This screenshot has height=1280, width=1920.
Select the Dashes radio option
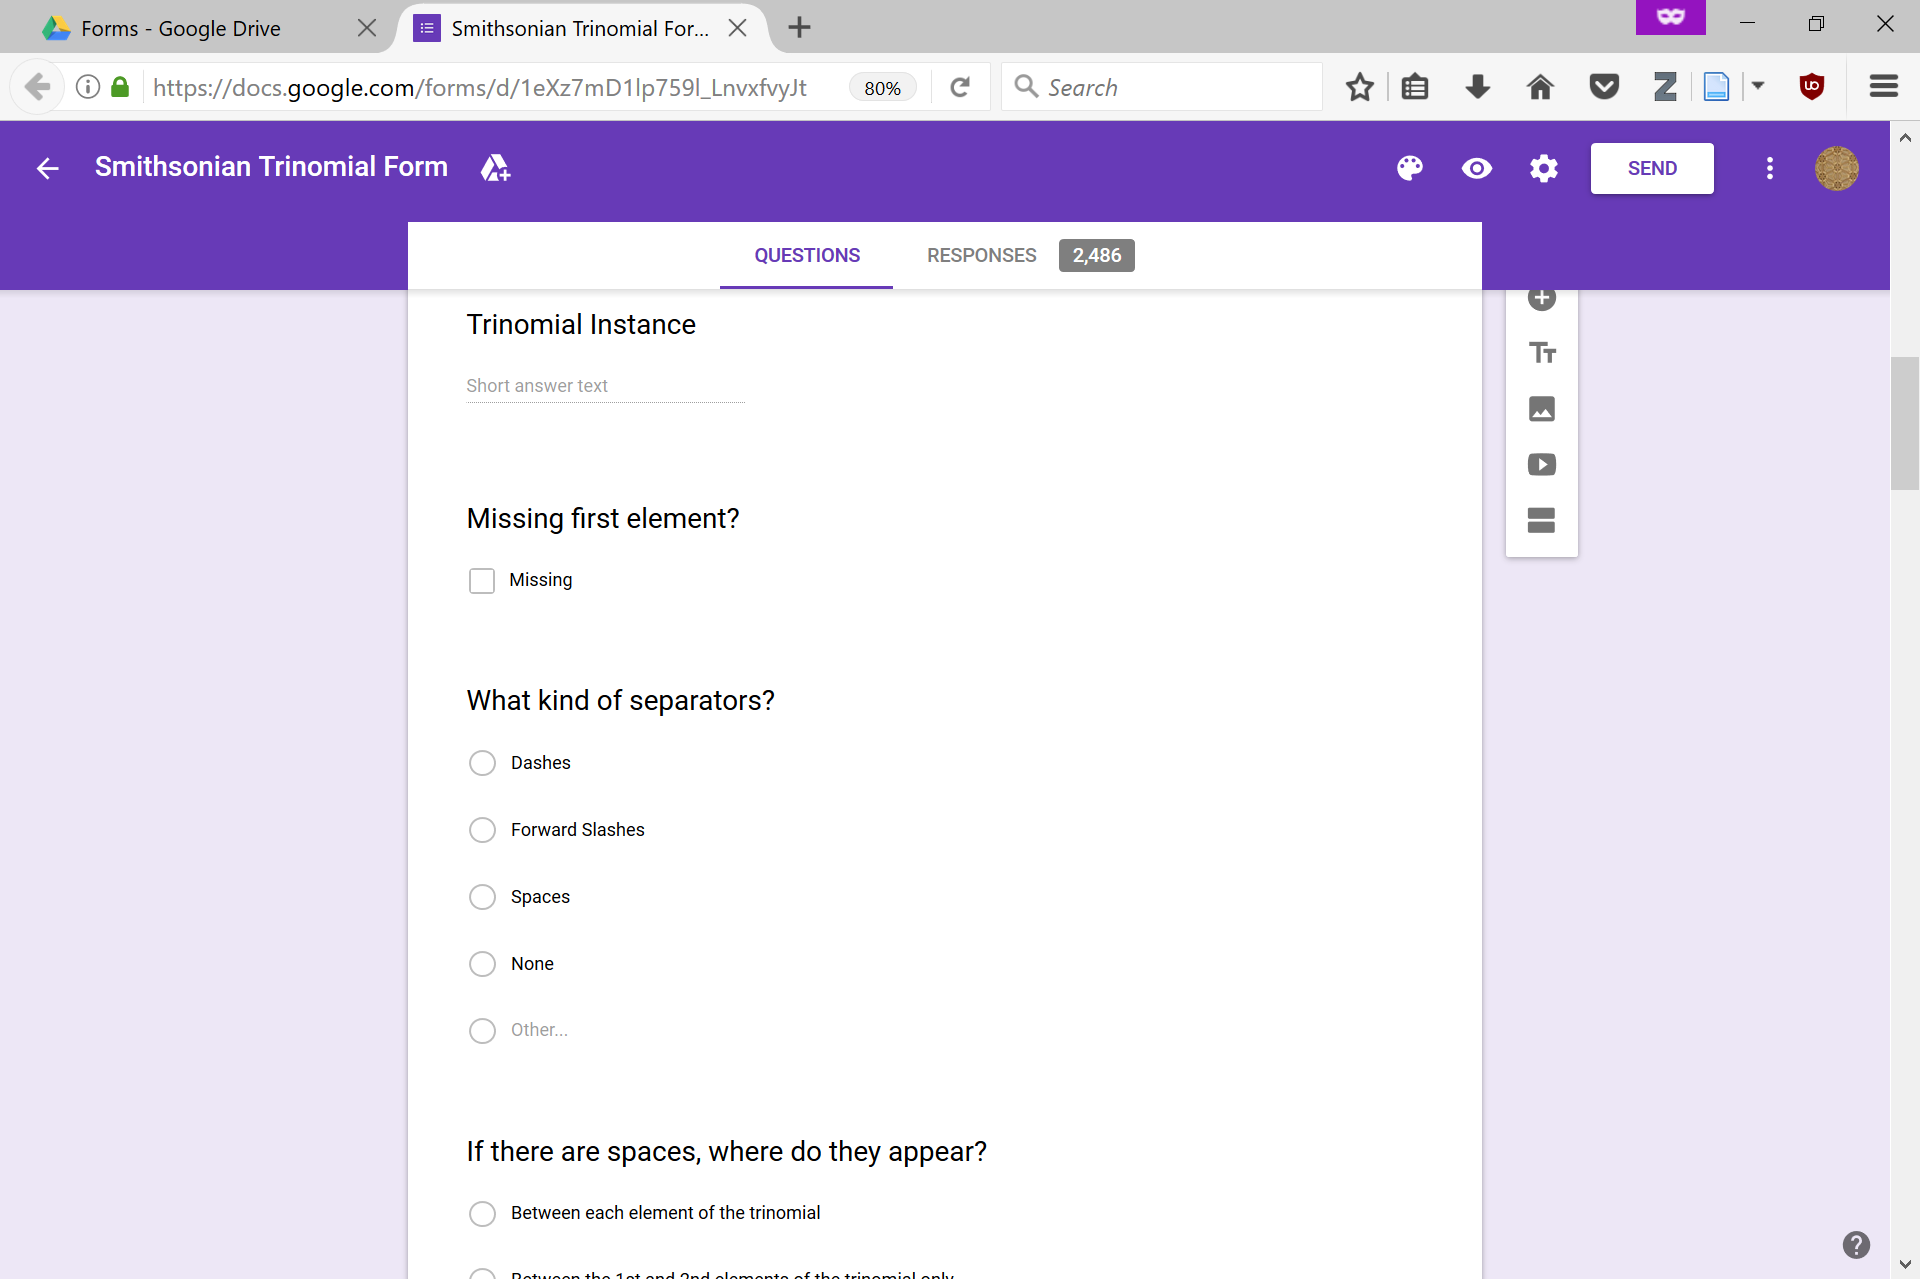(x=482, y=763)
